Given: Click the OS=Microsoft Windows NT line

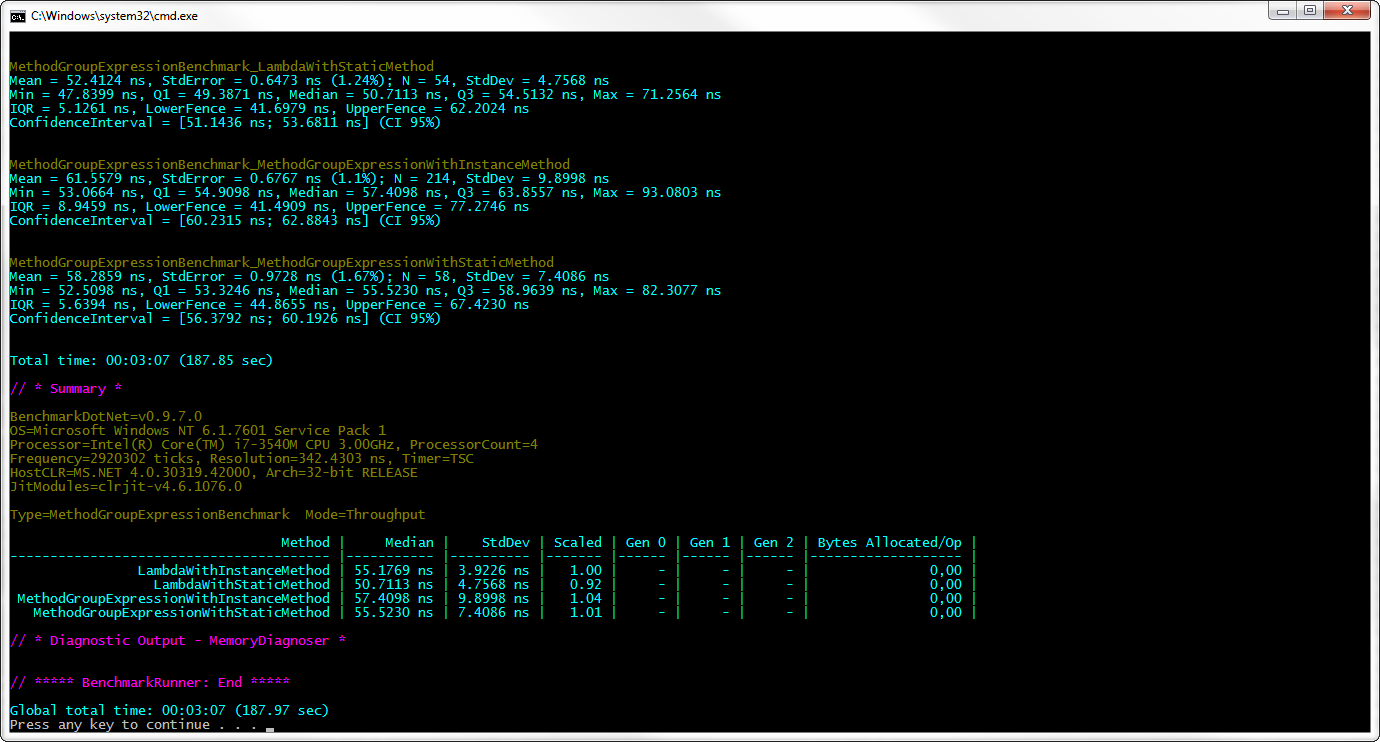Looking at the screenshot, I should [x=198, y=430].
